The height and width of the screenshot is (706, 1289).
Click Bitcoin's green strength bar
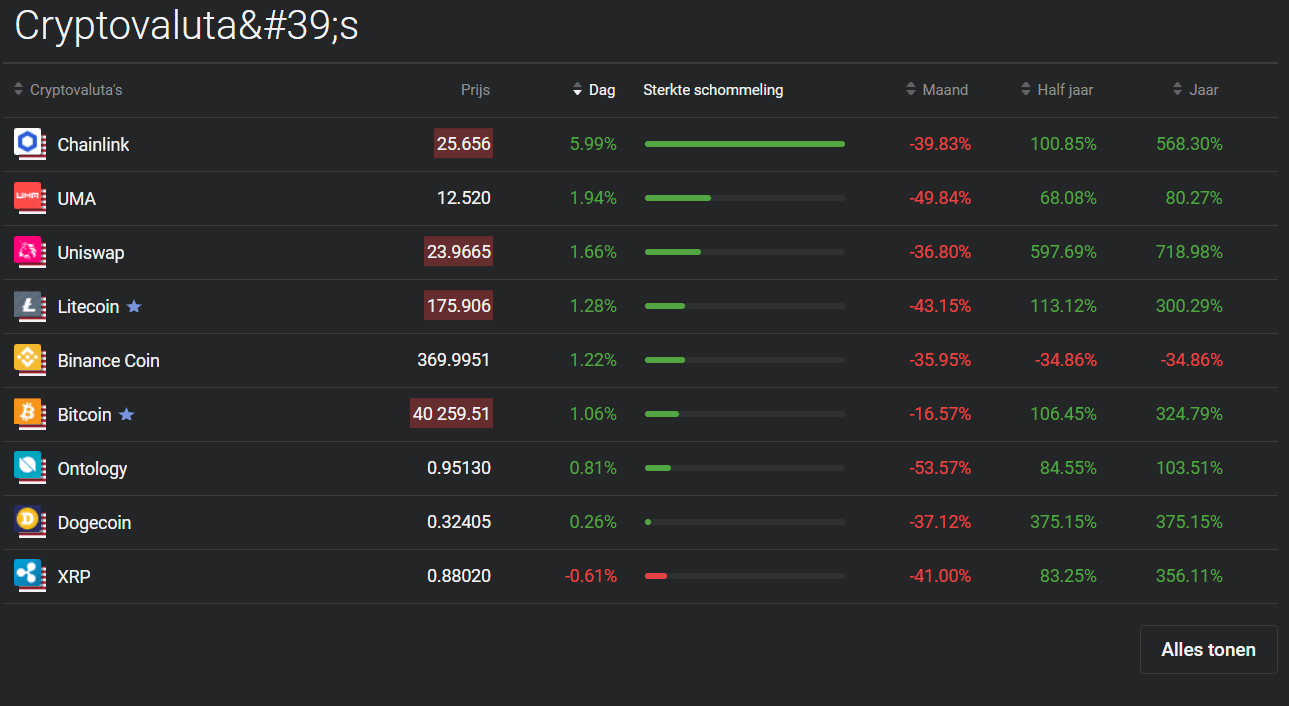point(662,414)
